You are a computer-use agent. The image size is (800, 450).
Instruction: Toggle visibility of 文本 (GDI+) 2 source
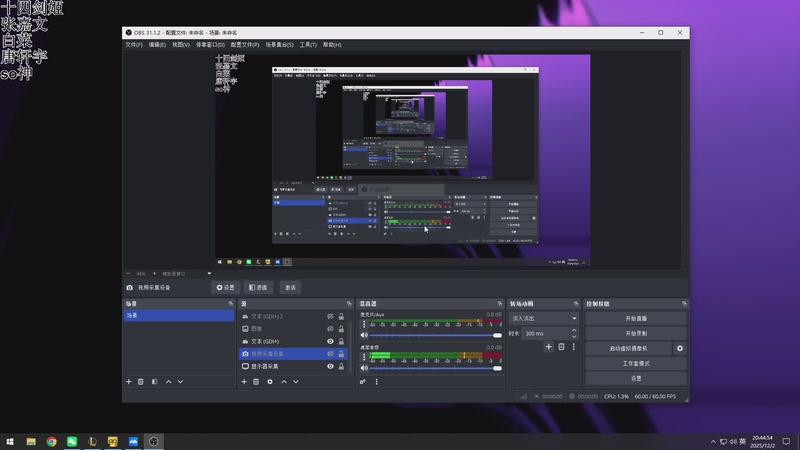(x=330, y=316)
